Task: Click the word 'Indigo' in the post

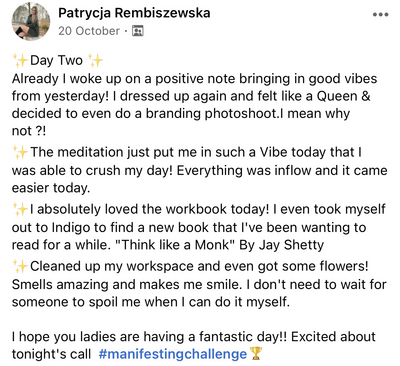Action: click(71, 228)
